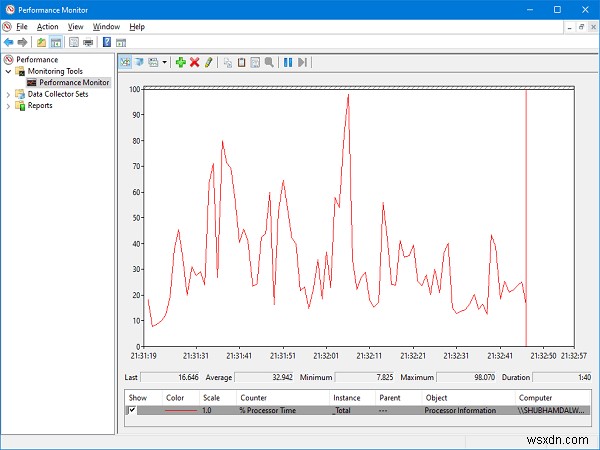Screen dimensions: 600x450
Task: Click the Counter column header
Action: [253, 397]
